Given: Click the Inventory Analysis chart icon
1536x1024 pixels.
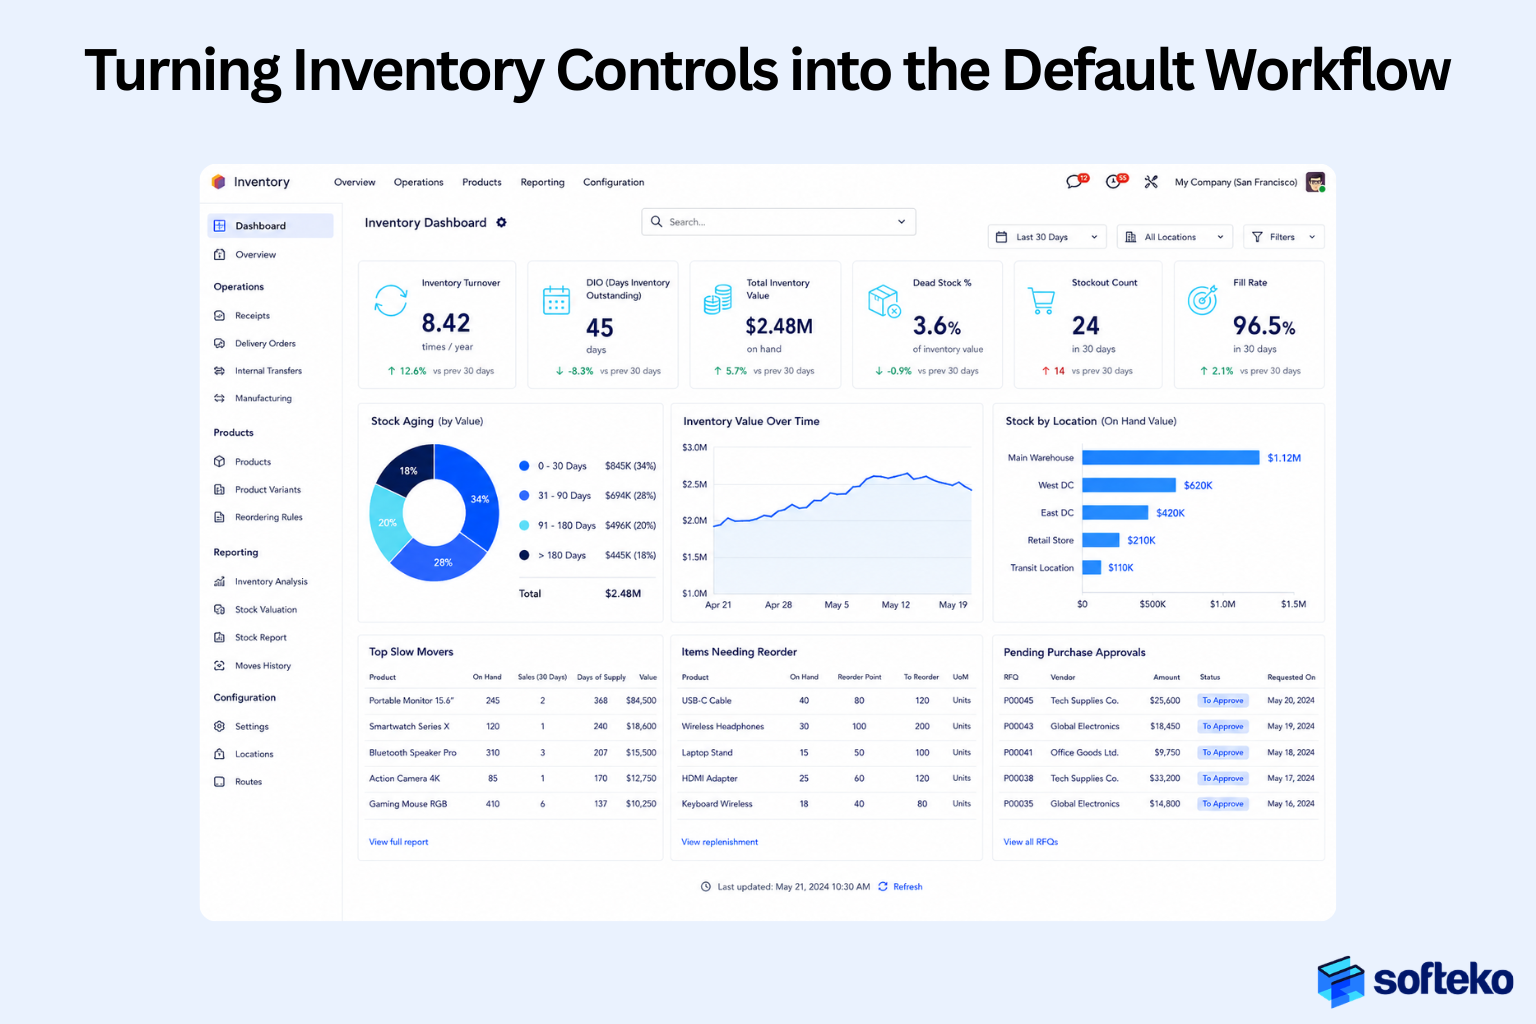Looking at the screenshot, I should click(220, 582).
